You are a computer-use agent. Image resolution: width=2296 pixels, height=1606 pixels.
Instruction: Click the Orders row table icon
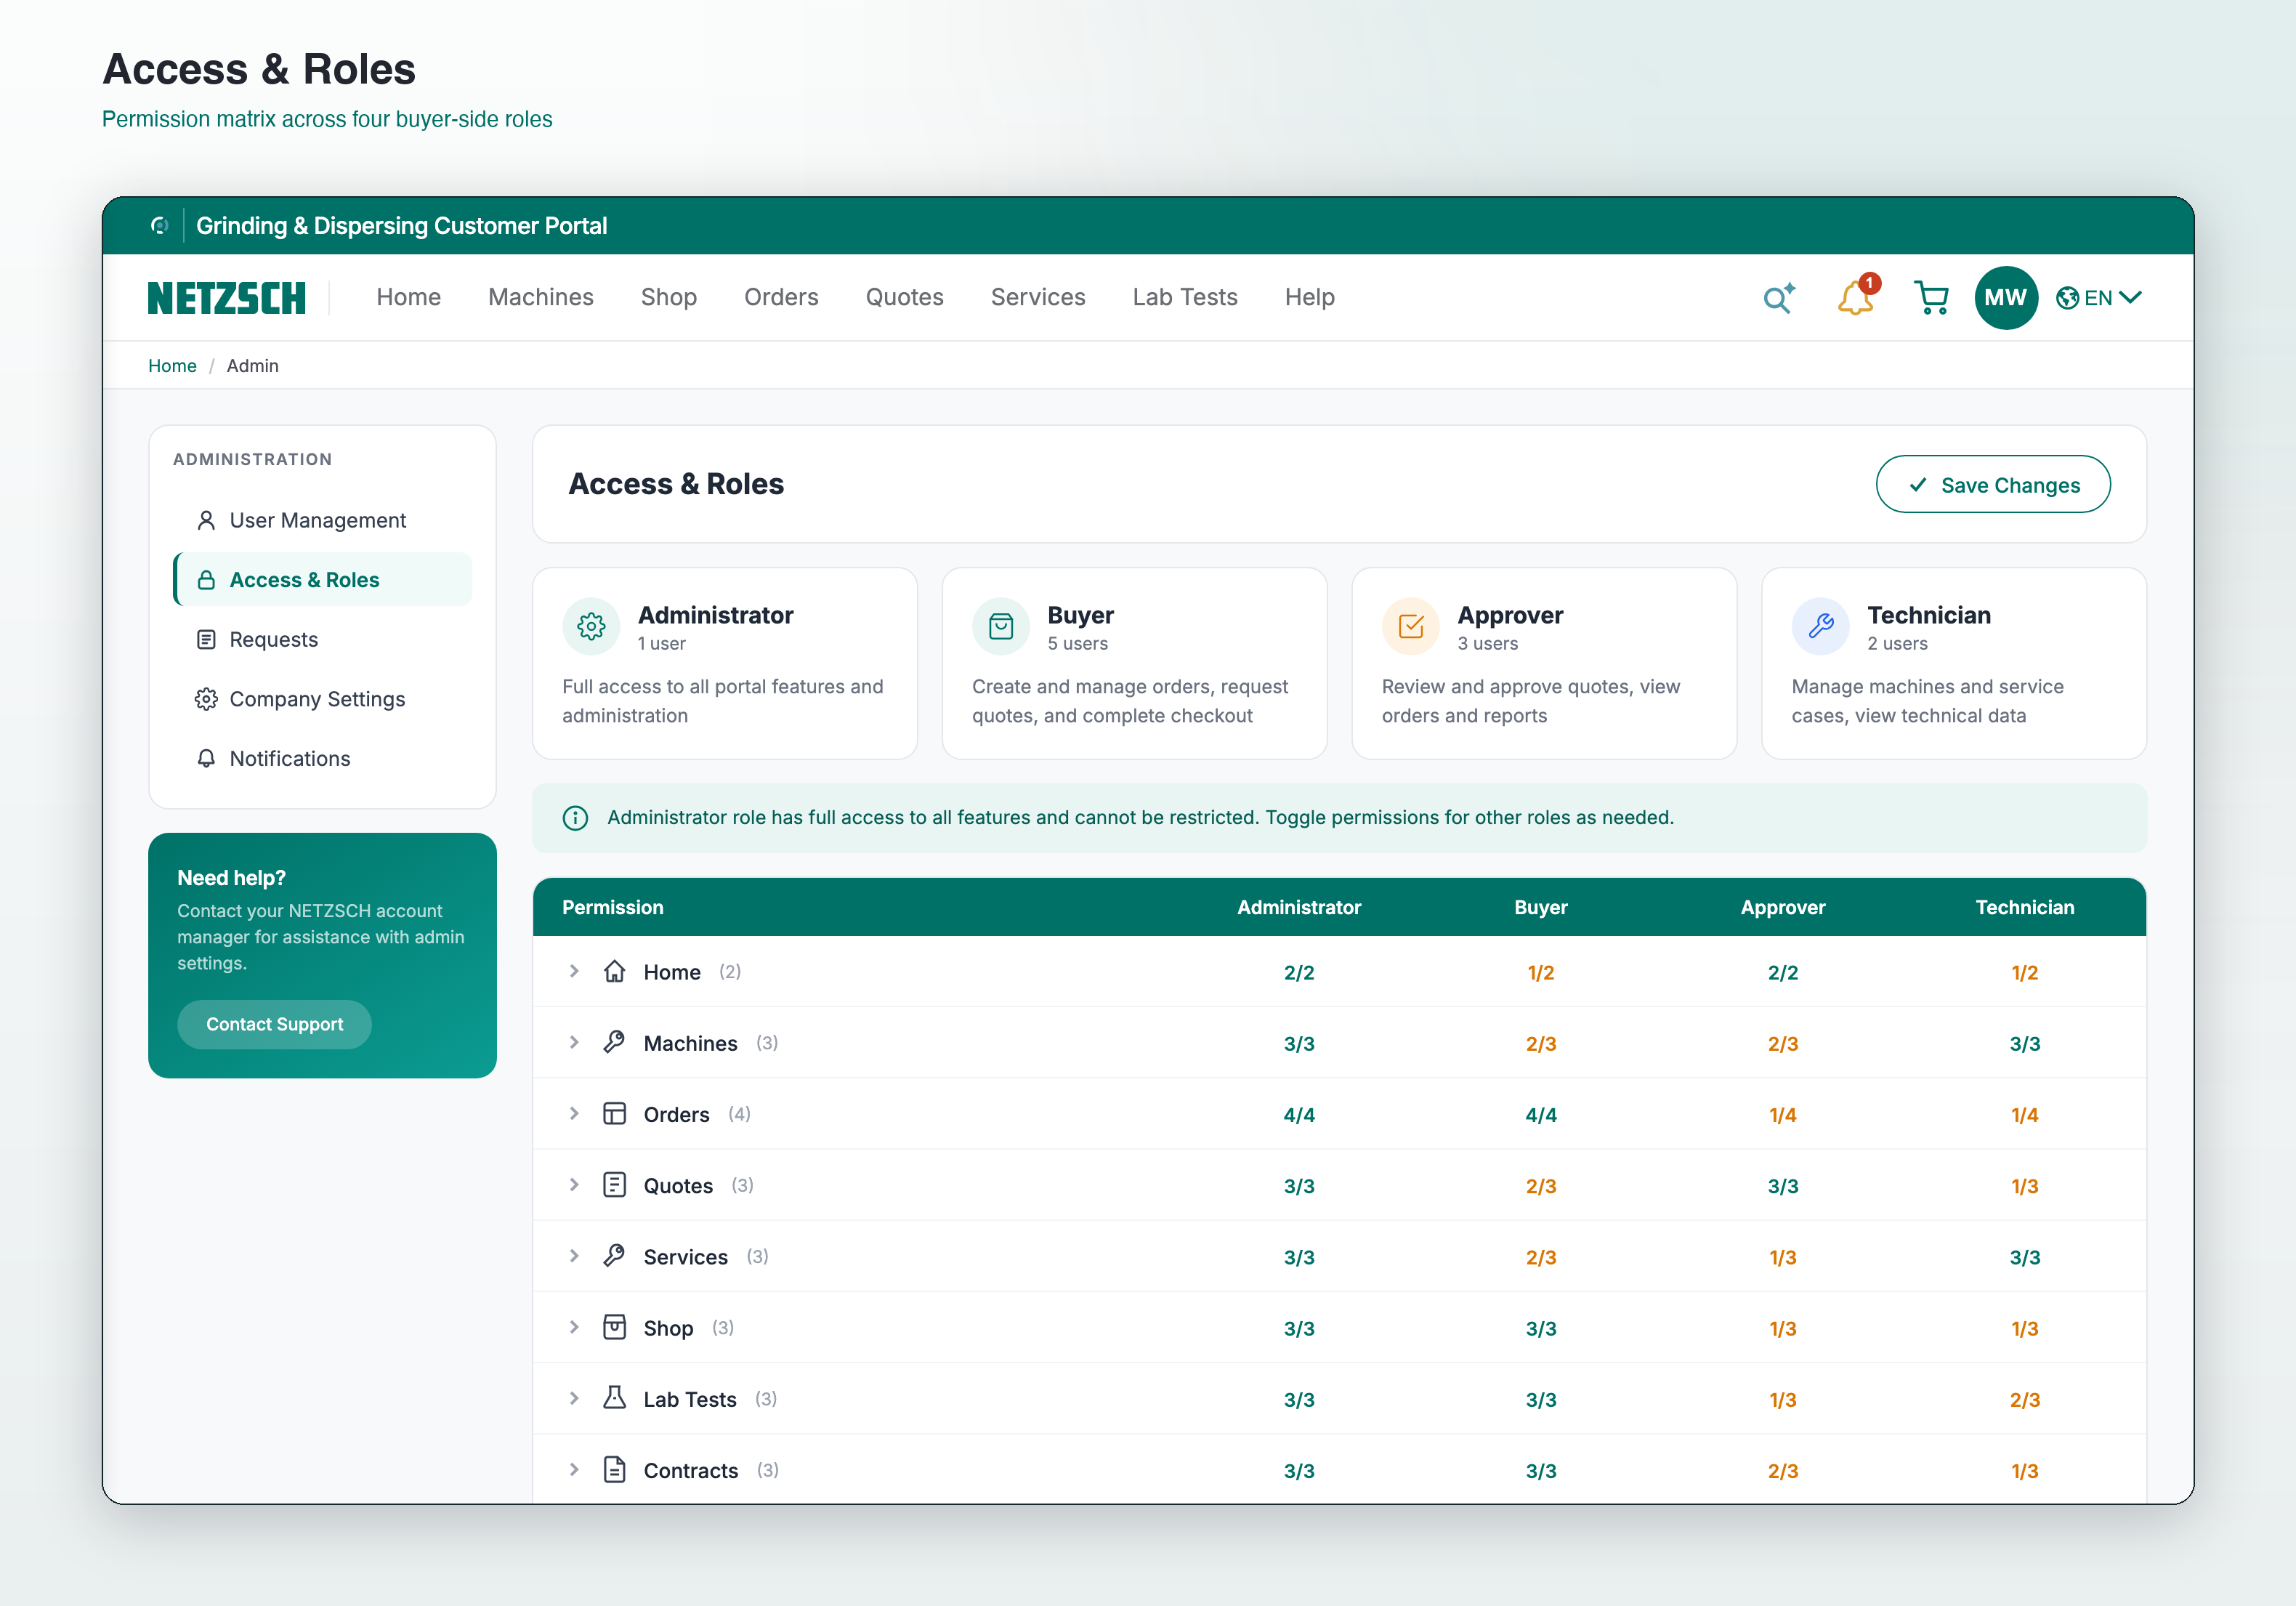tap(614, 1113)
